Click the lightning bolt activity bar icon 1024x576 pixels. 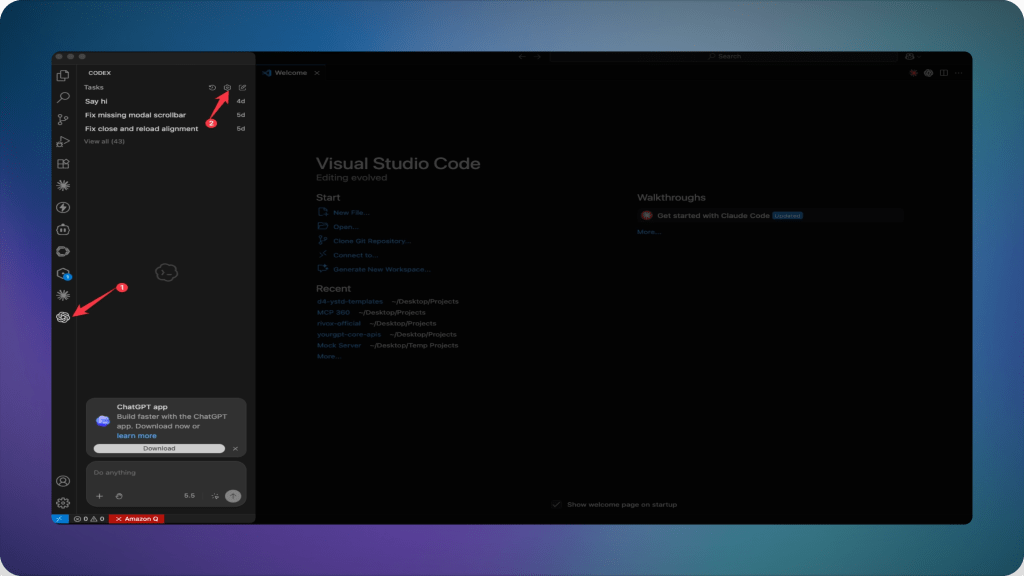(x=63, y=208)
